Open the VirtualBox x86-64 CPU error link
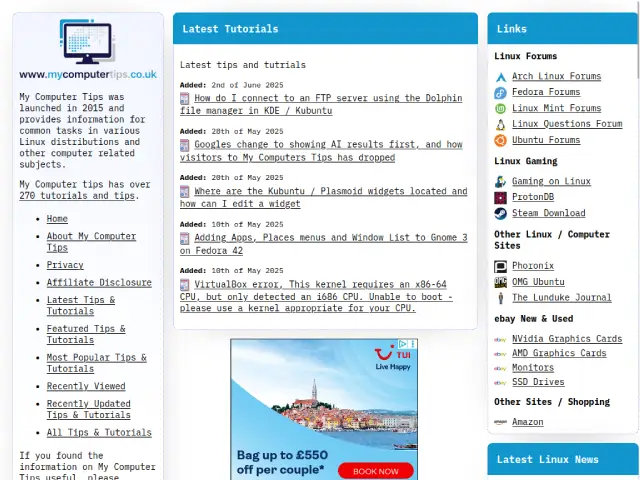The width and height of the screenshot is (640, 480). pos(316,296)
